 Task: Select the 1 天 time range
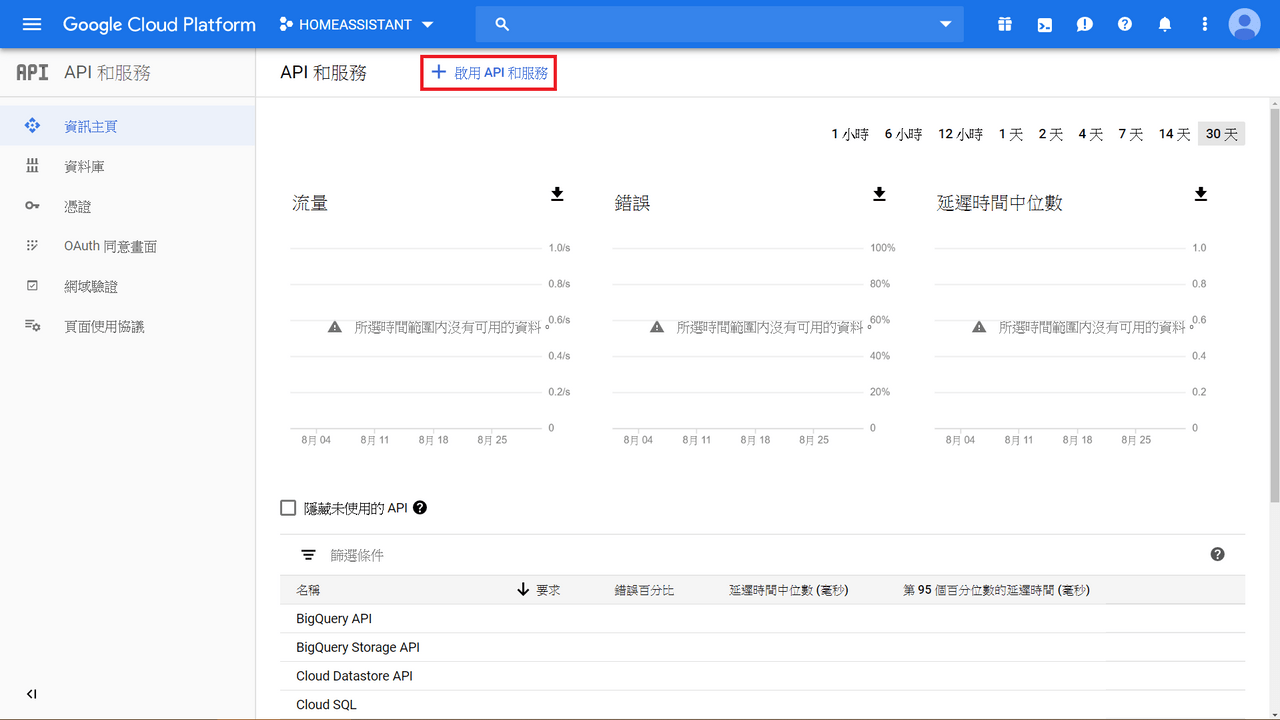coord(1011,134)
